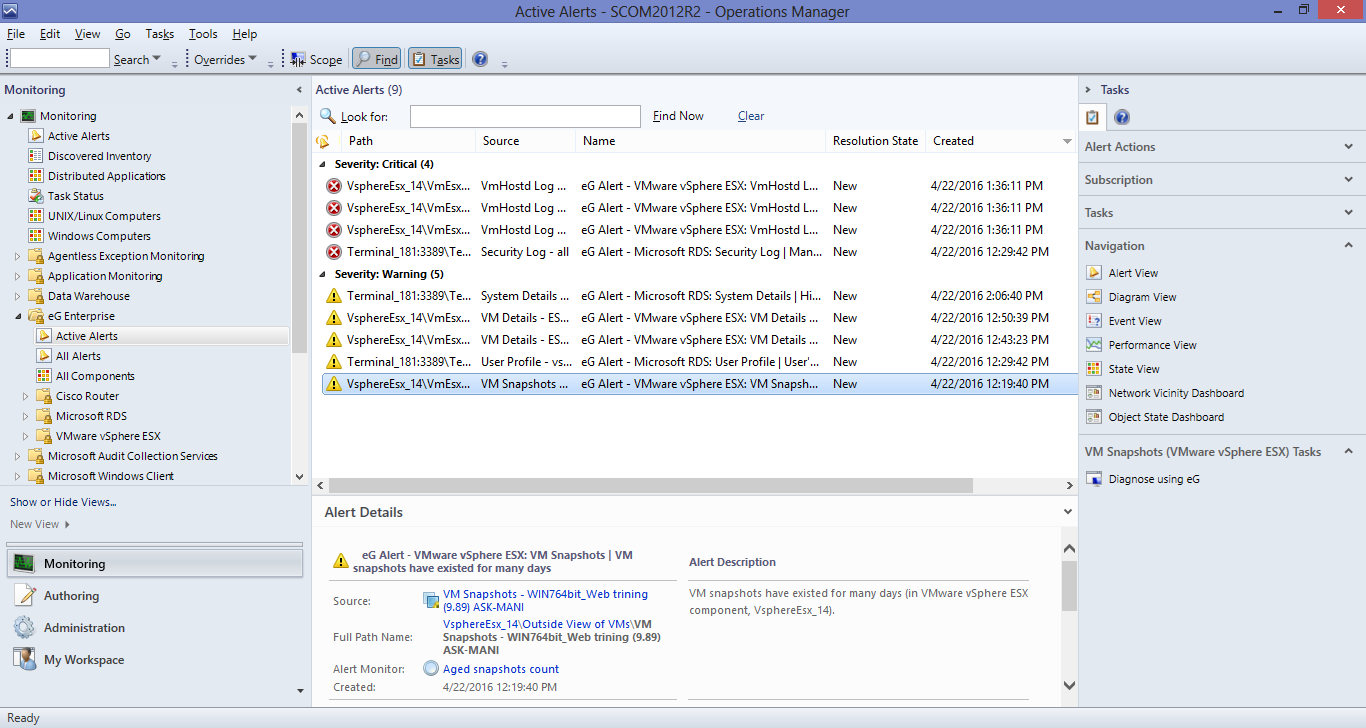Open Network Vicinity Dashboard icon
This screenshot has height=728, width=1366.
click(1093, 393)
